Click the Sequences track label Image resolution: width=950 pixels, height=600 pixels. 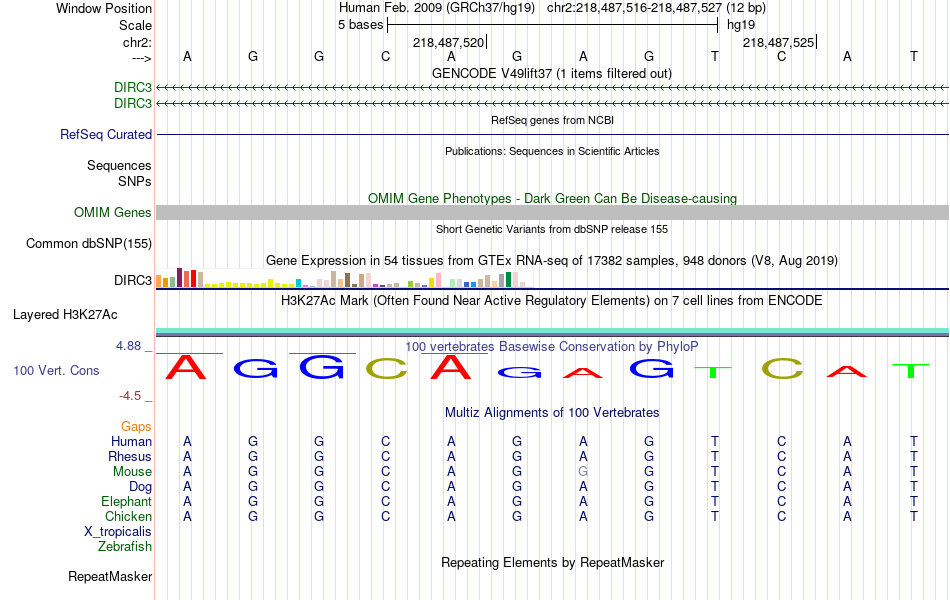click(x=119, y=165)
